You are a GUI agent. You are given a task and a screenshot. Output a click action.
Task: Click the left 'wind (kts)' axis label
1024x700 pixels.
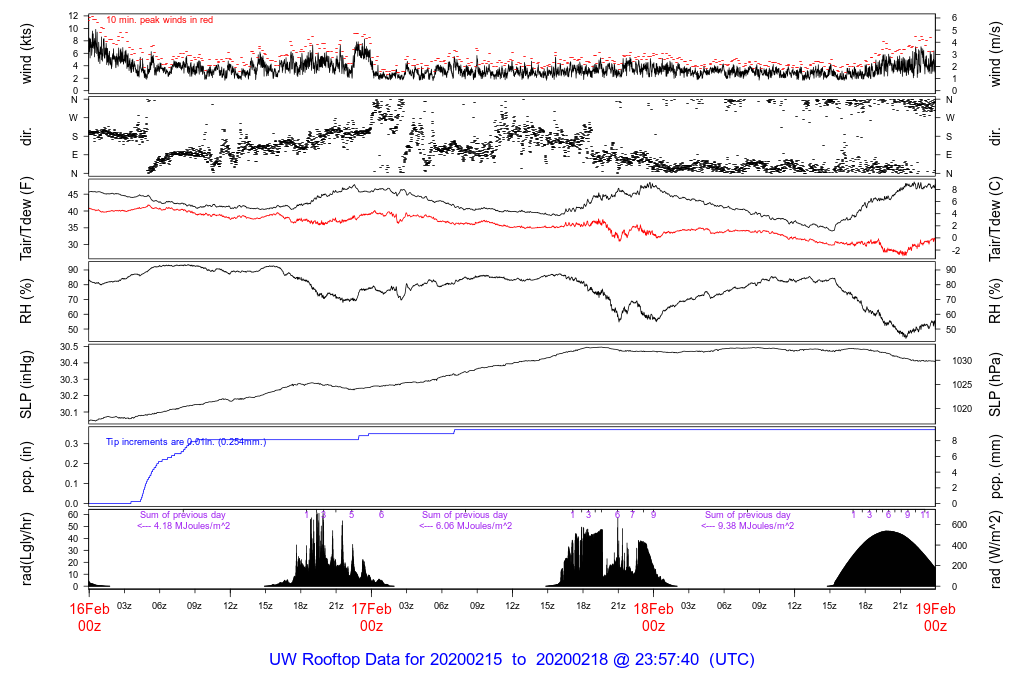(26, 54)
